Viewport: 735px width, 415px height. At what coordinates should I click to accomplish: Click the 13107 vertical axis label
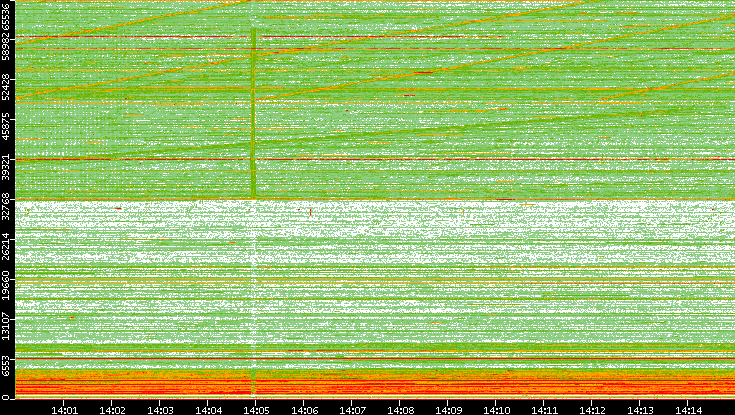pyautogui.click(x=5, y=325)
